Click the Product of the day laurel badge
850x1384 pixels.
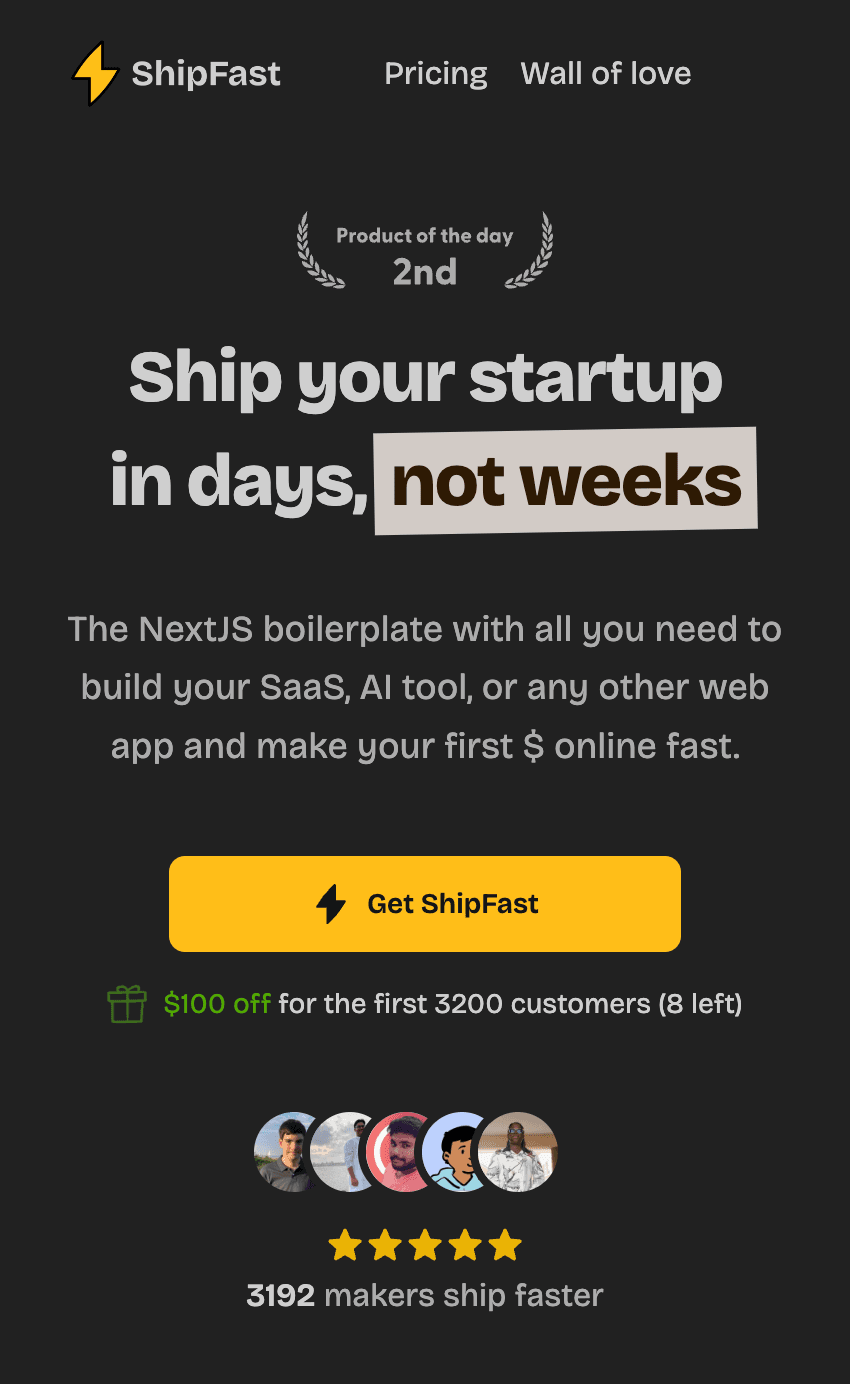click(424, 250)
